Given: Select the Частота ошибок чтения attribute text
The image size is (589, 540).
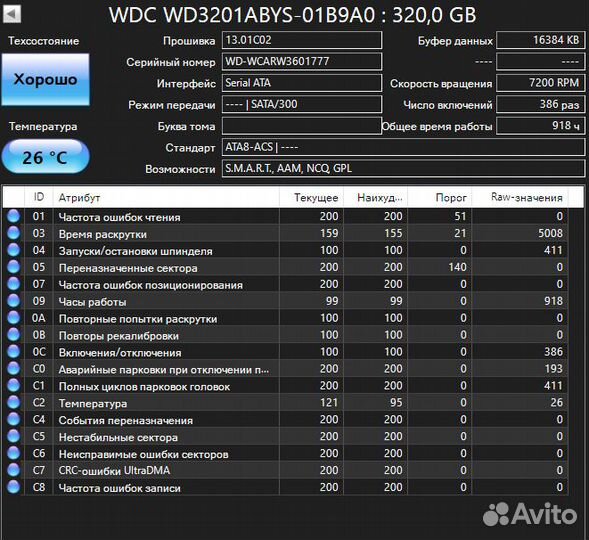Looking at the screenshot, I should pos(119,217).
